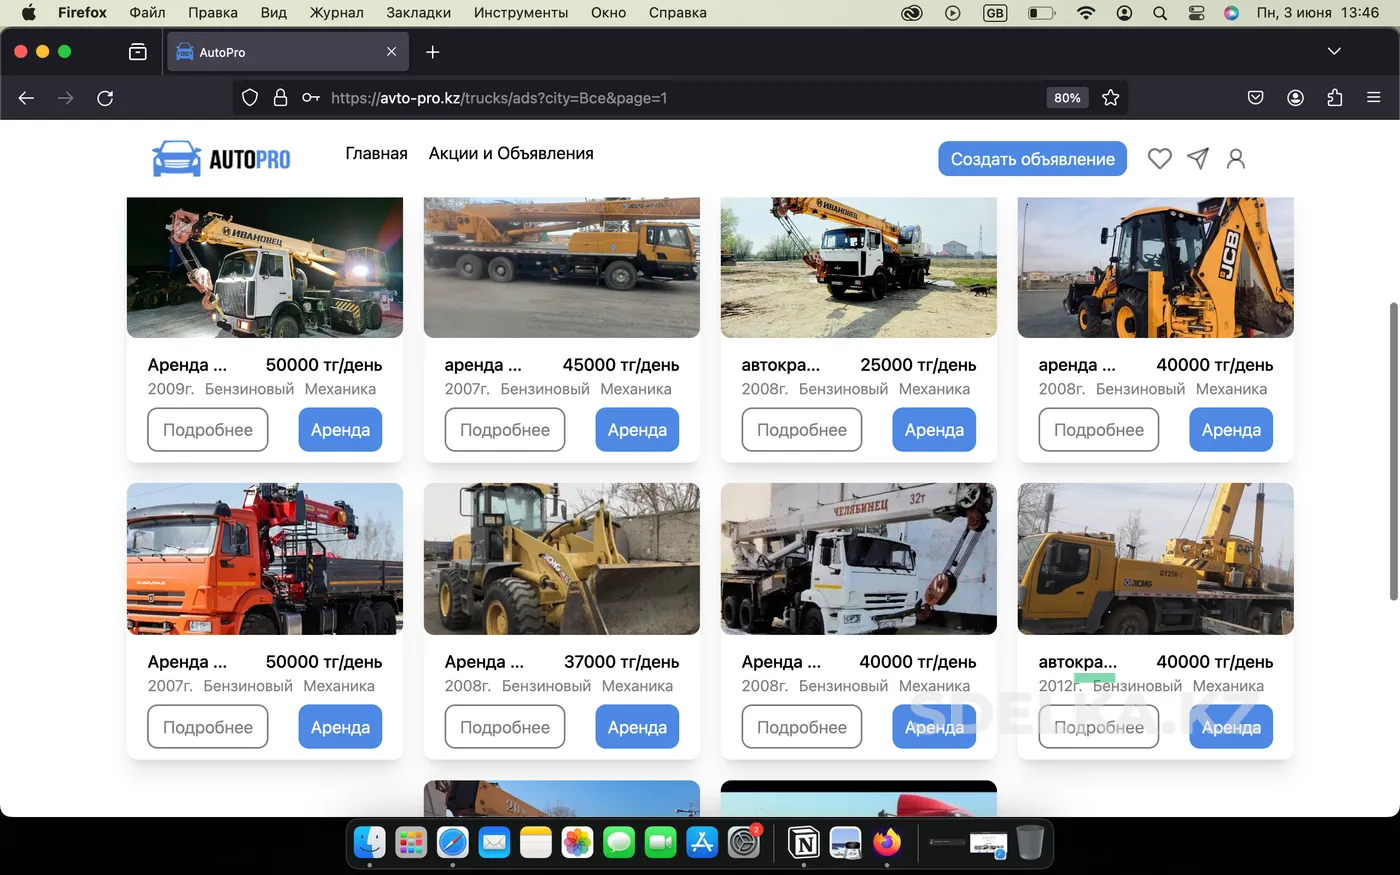Open the Инструменты menu
This screenshot has width=1400, height=875.
point(521,13)
